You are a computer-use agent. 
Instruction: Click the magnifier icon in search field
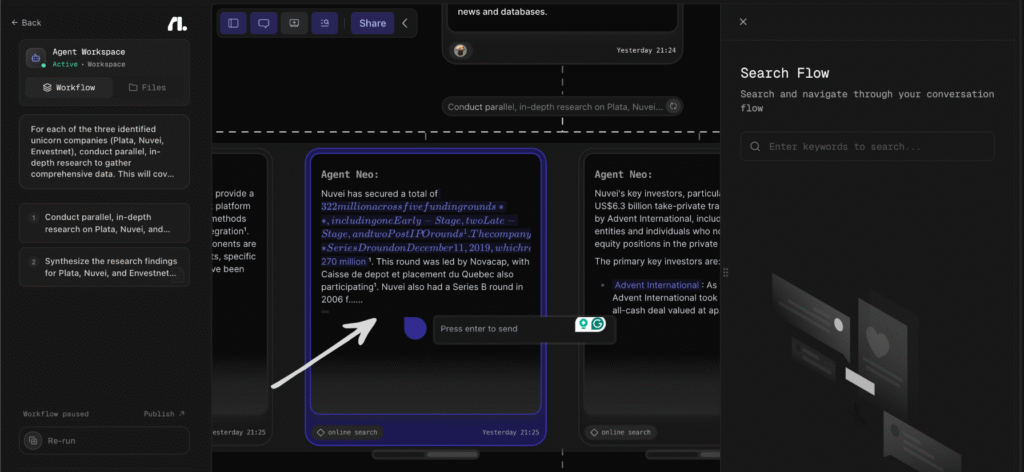point(755,147)
